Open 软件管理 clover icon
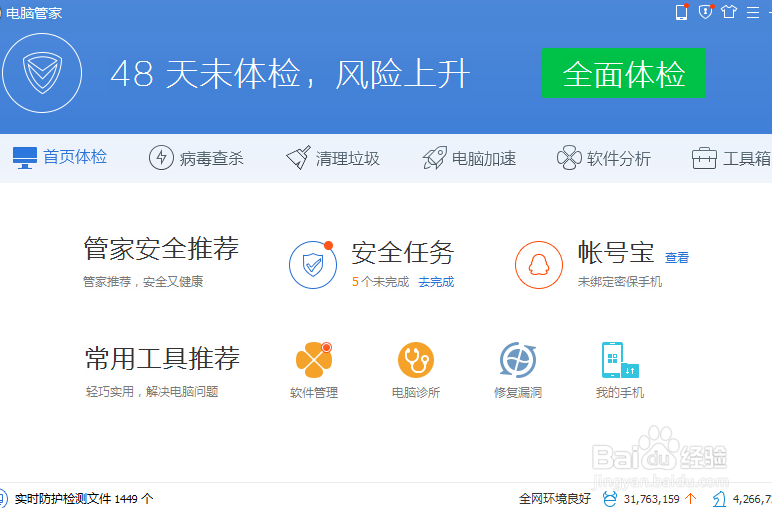772x508 pixels. pos(314,360)
